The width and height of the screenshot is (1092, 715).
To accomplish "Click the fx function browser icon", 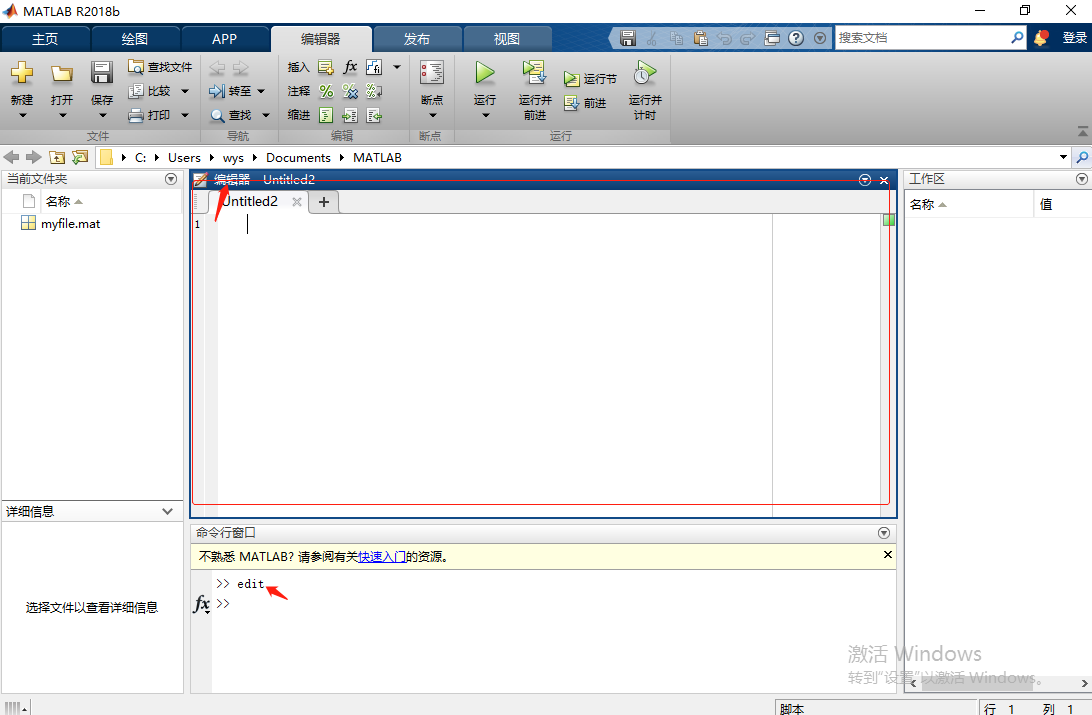I will tap(201, 604).
